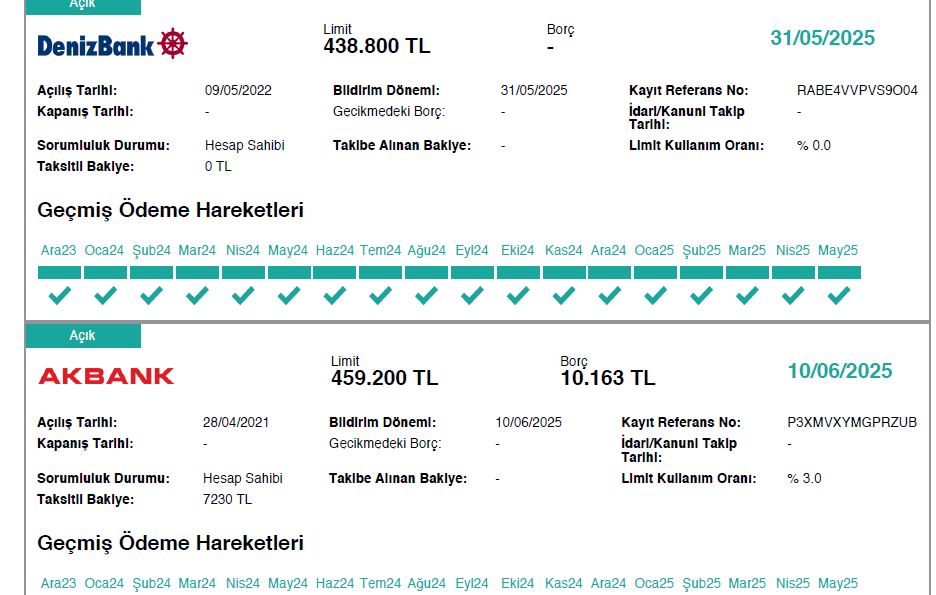Viewport: 936px width, 595px height.
Task: Click the DenizBank logo
Action: (112, 44)
